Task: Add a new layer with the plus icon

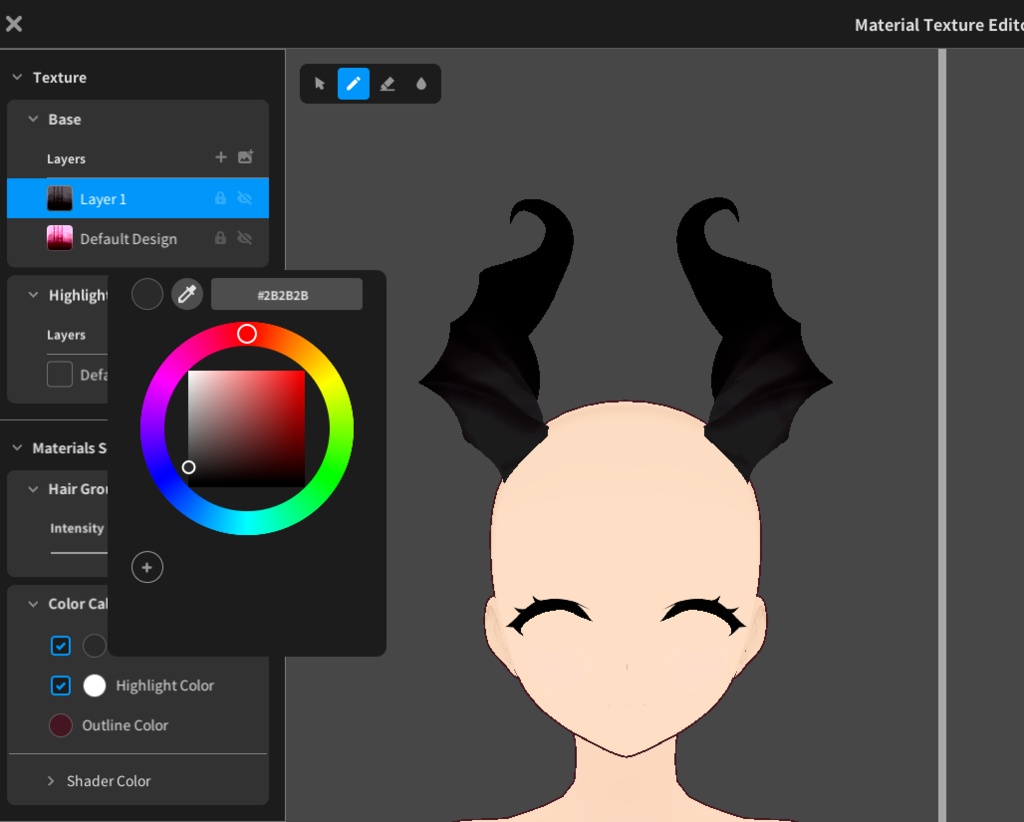Action: pos(220,157)
